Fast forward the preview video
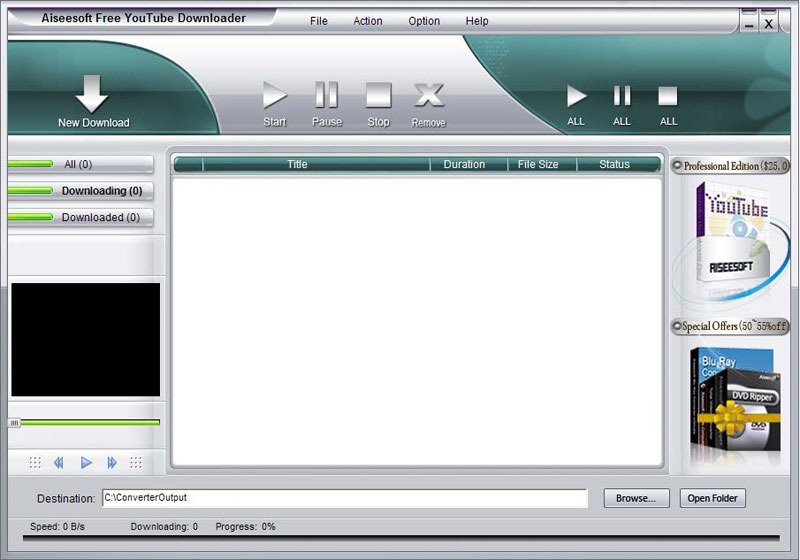Image resolution: width=800 pixels, height=560 pixels. point(112,462)
